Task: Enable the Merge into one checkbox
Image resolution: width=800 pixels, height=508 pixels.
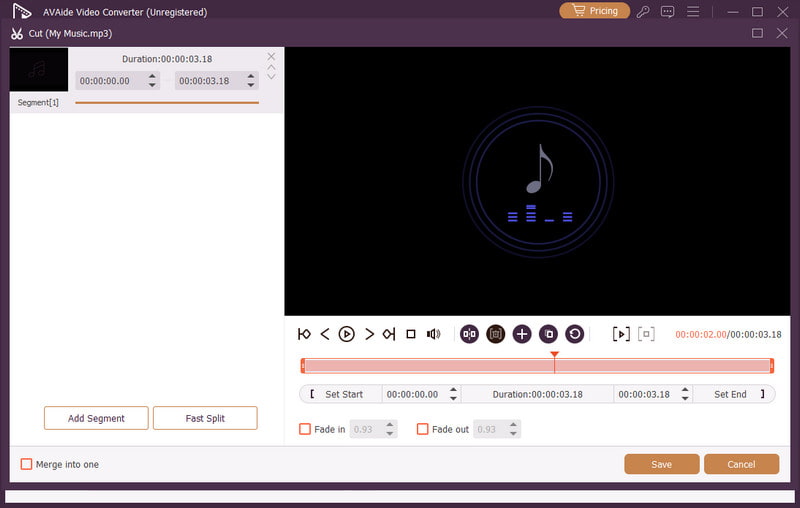Action: [26, 464]
